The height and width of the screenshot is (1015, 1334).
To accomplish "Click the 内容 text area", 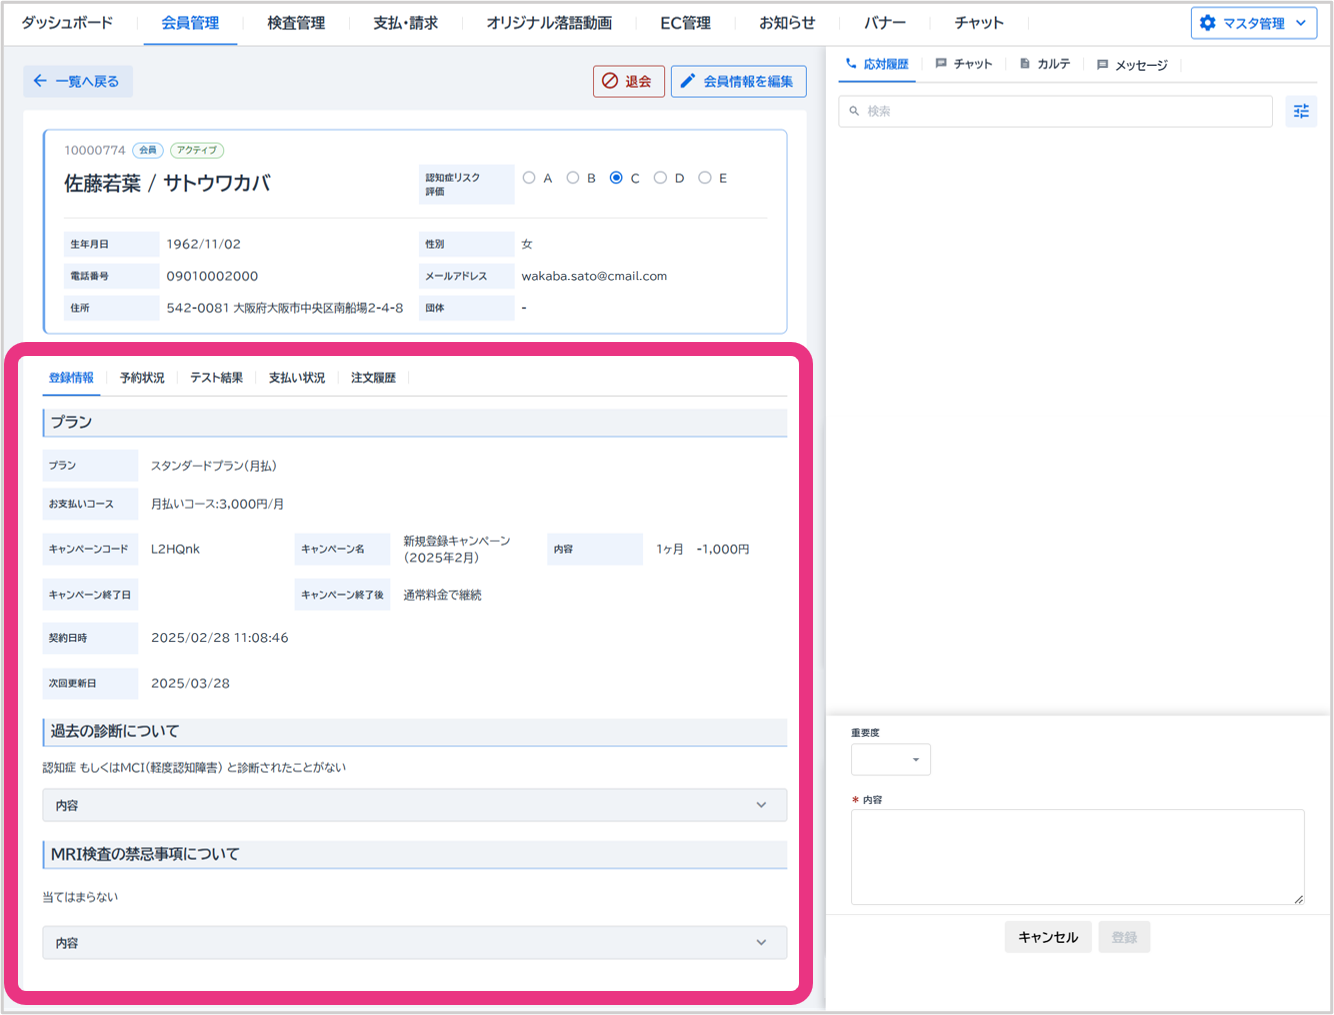I will click(1076, 857).
